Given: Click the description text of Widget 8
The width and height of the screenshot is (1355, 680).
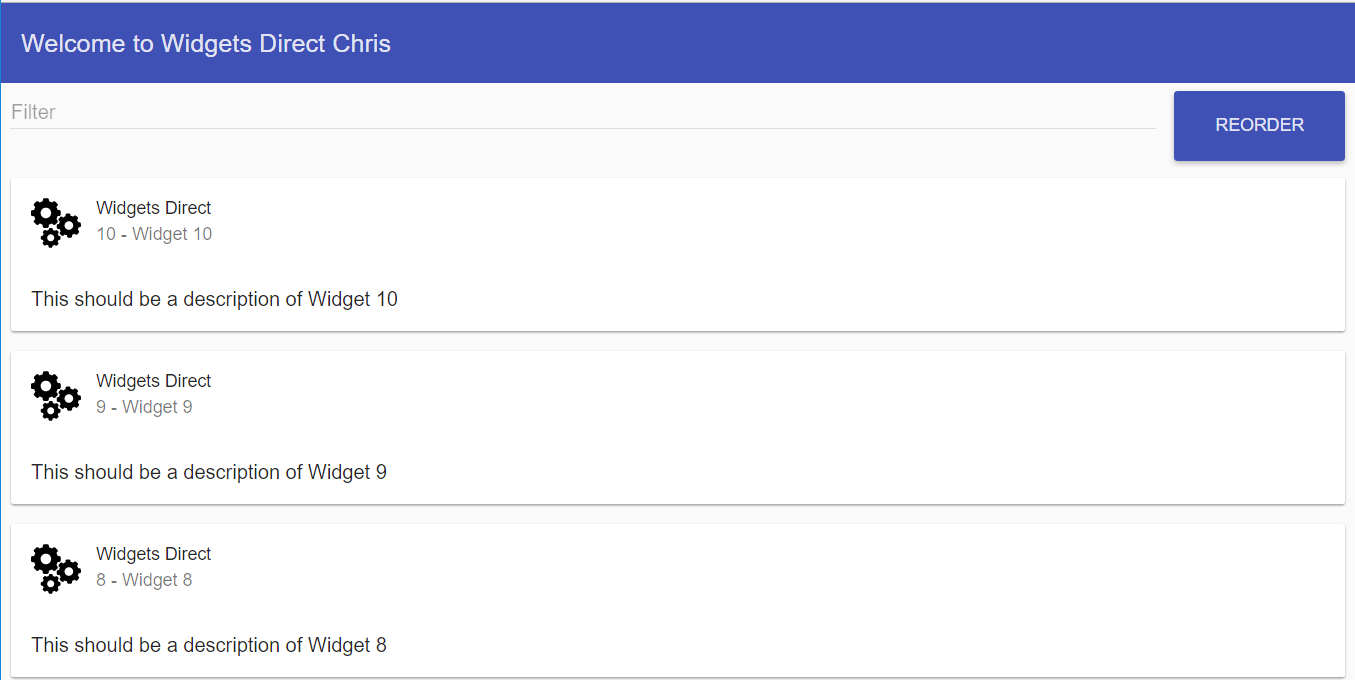Looking at the screenshot, I should [x=209, y=645].
